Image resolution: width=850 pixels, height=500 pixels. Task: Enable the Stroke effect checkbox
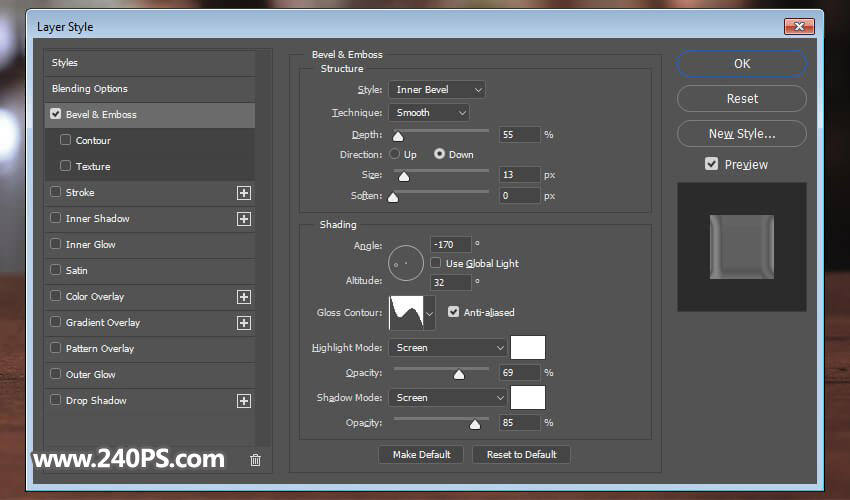click(55, 192)
